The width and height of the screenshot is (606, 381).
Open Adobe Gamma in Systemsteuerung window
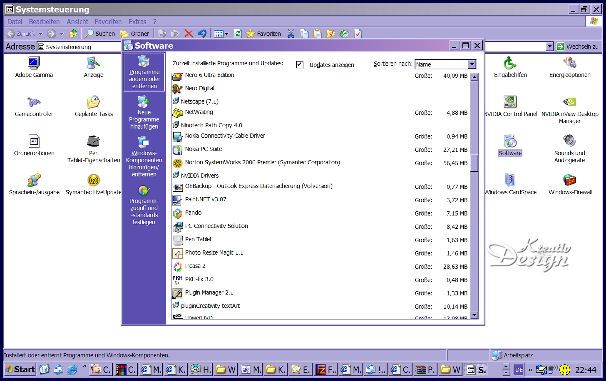coord(34,67)
